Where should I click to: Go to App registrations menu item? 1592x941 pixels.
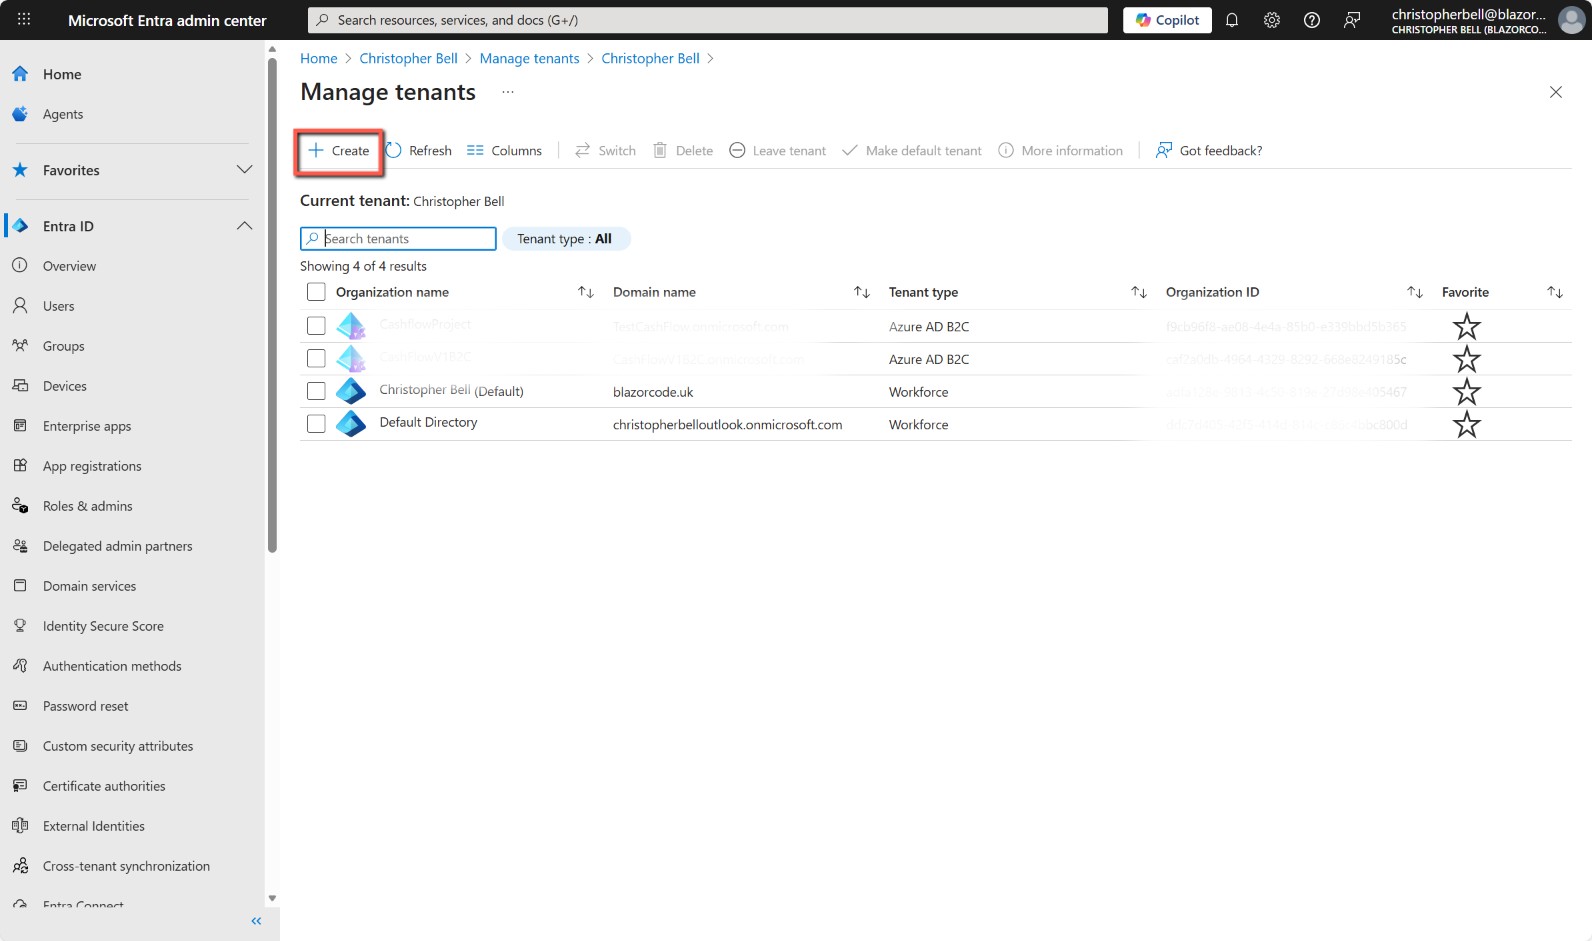click(92, 466)
